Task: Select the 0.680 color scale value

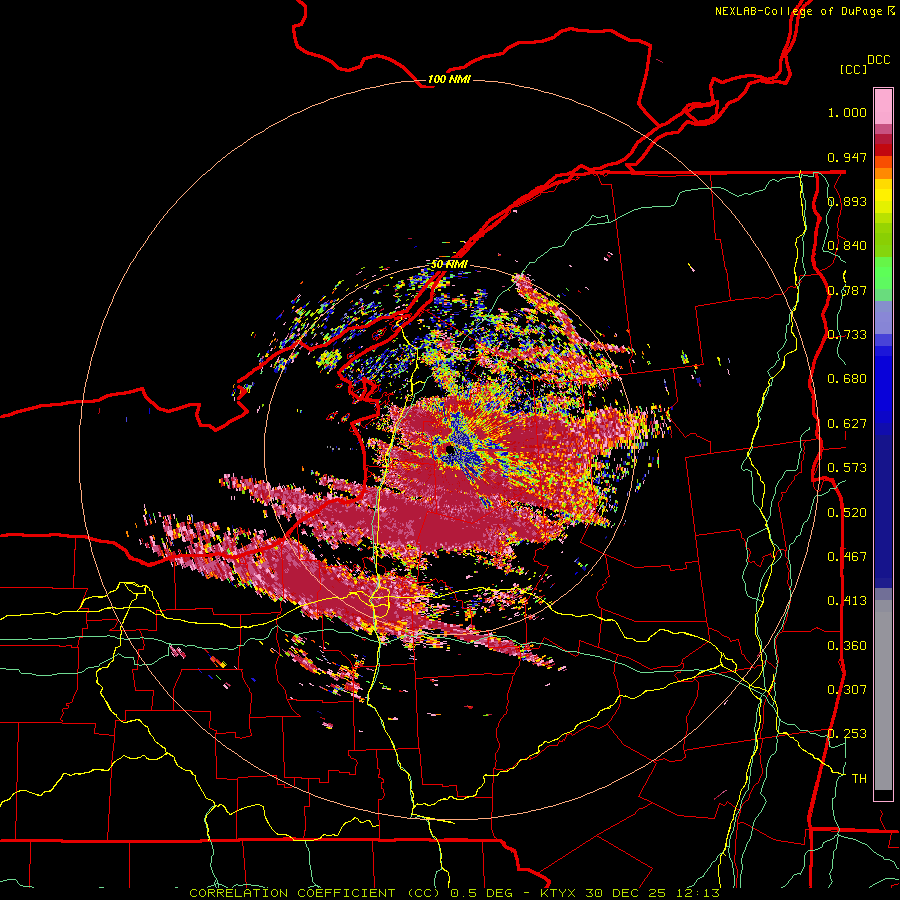Action: 847,379
